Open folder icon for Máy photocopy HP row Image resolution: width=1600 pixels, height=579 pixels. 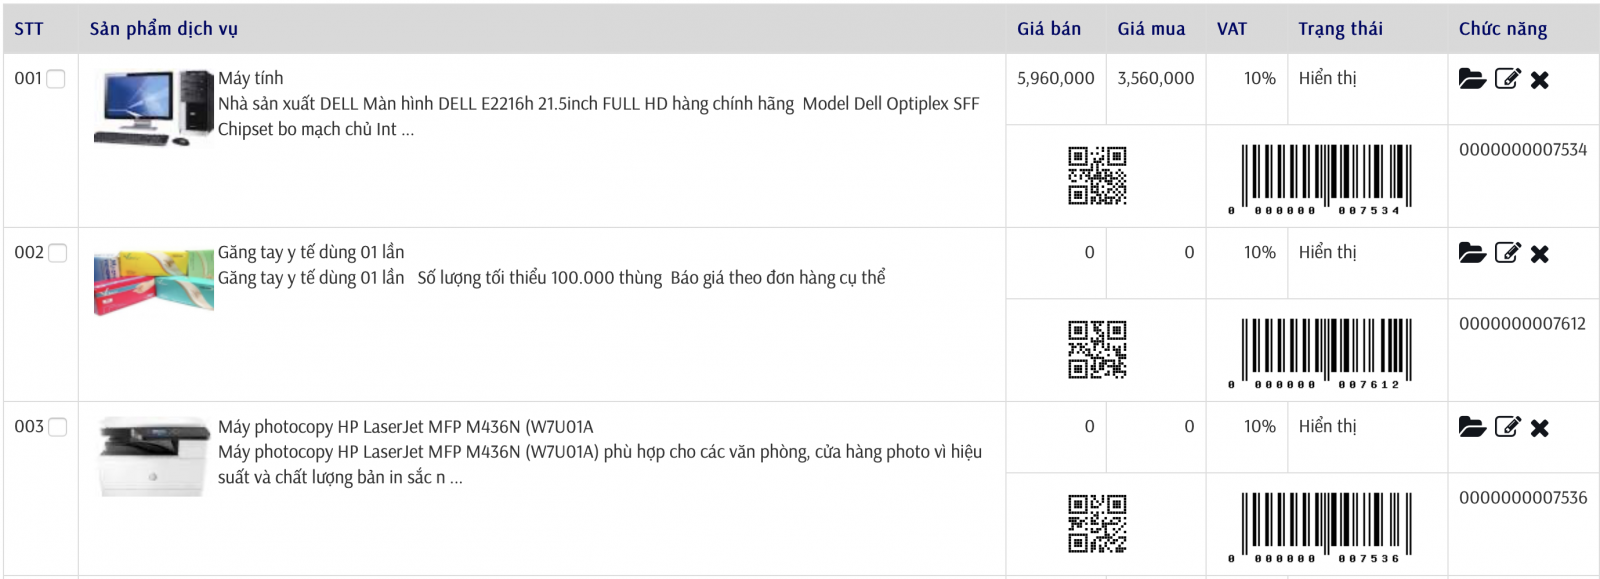1471,427
